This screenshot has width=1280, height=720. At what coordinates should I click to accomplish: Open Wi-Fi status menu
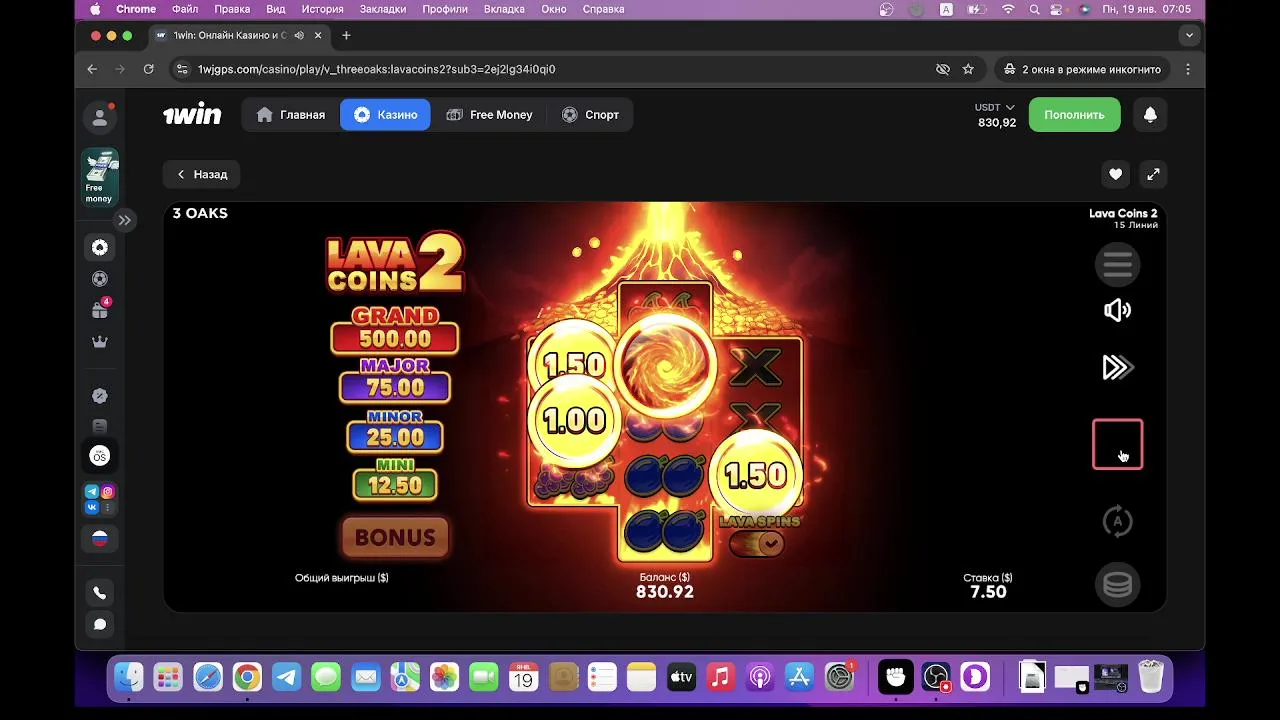coord(1008,9)
